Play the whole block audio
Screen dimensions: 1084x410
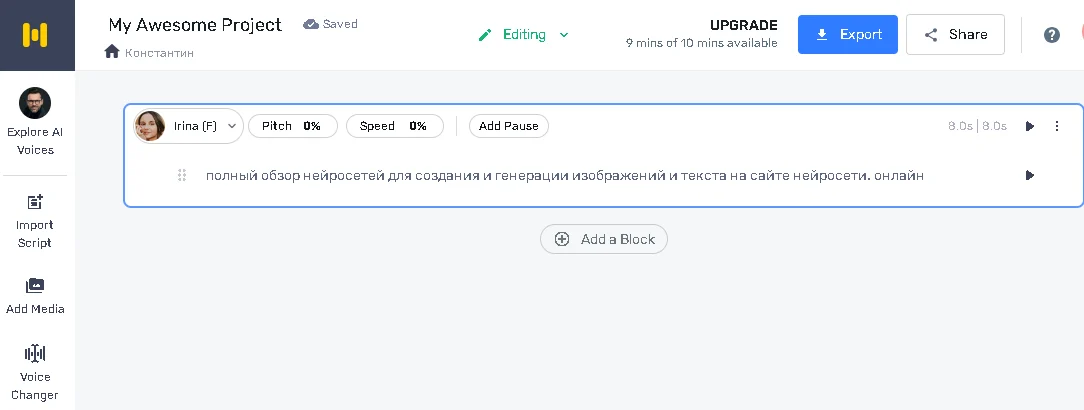pos(1030,126)
